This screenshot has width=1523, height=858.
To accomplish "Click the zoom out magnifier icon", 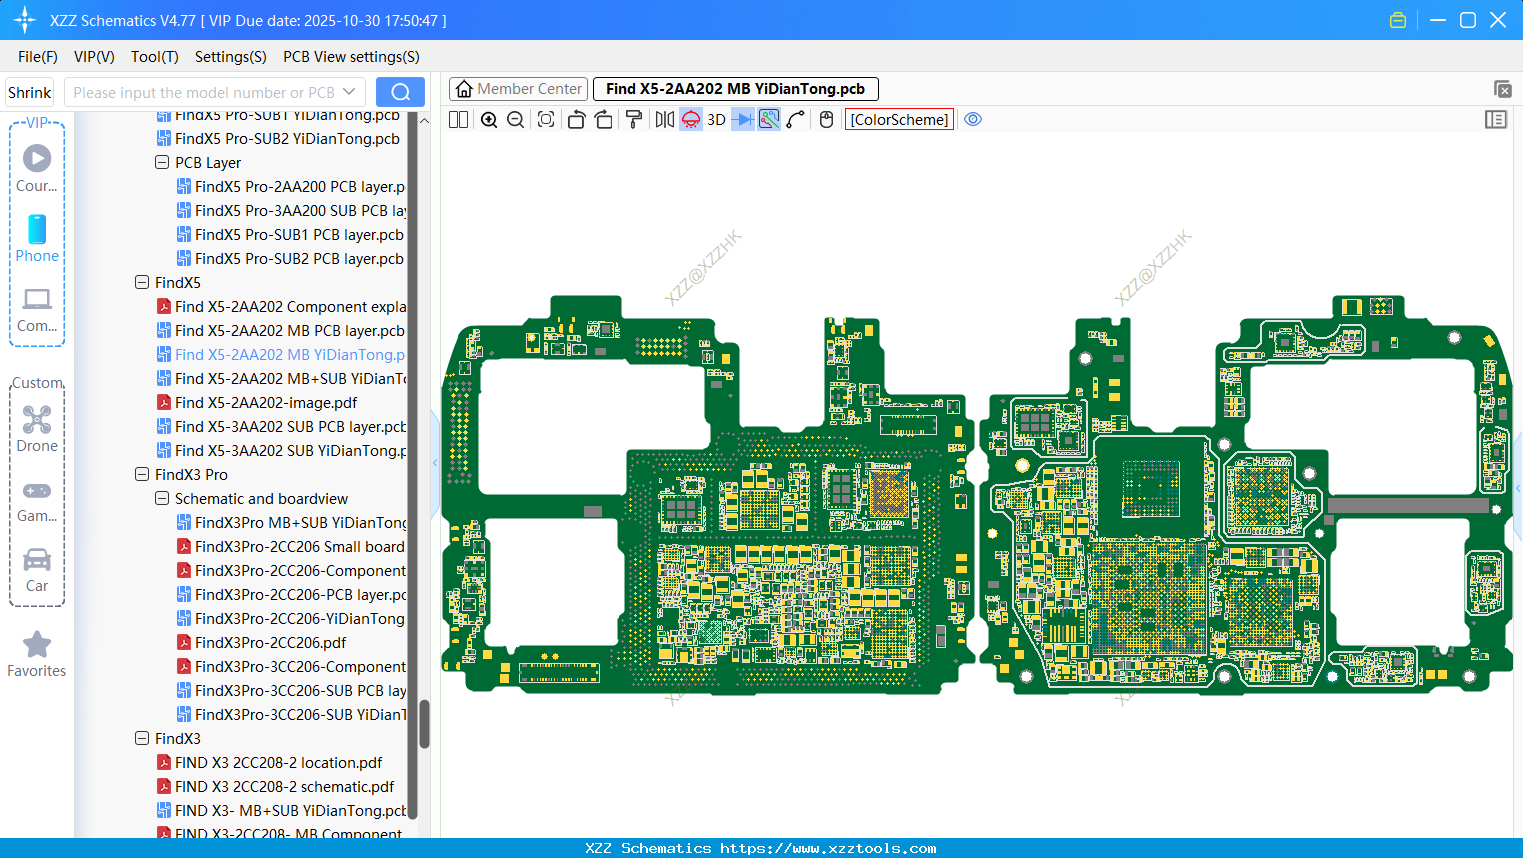I will point(516,120).
